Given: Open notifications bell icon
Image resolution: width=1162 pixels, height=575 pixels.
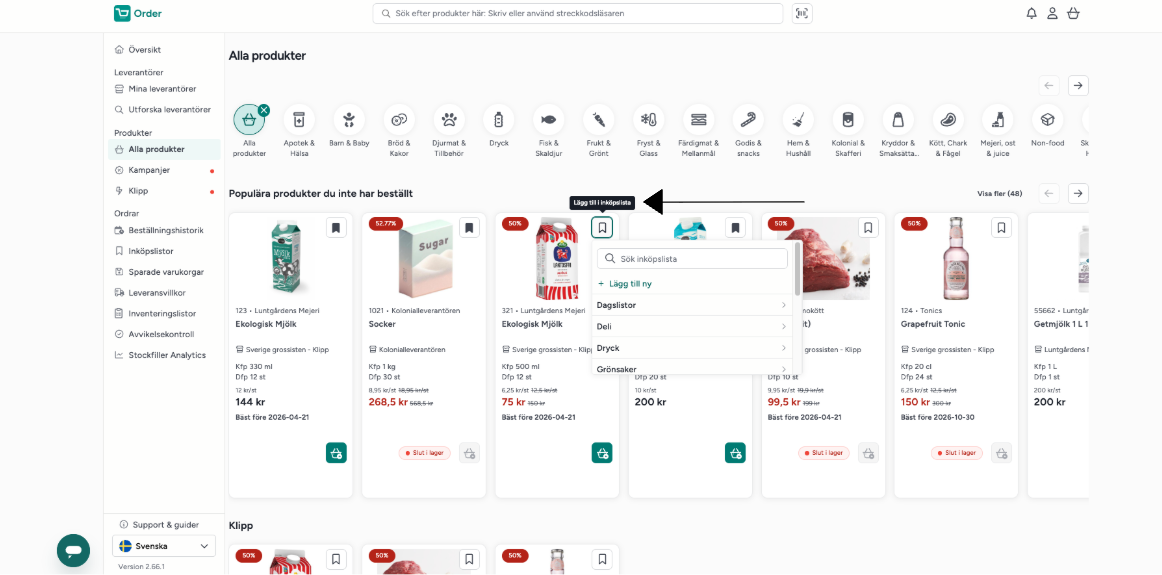Looking at the screenshot, I should click(x=1031, y=13).
